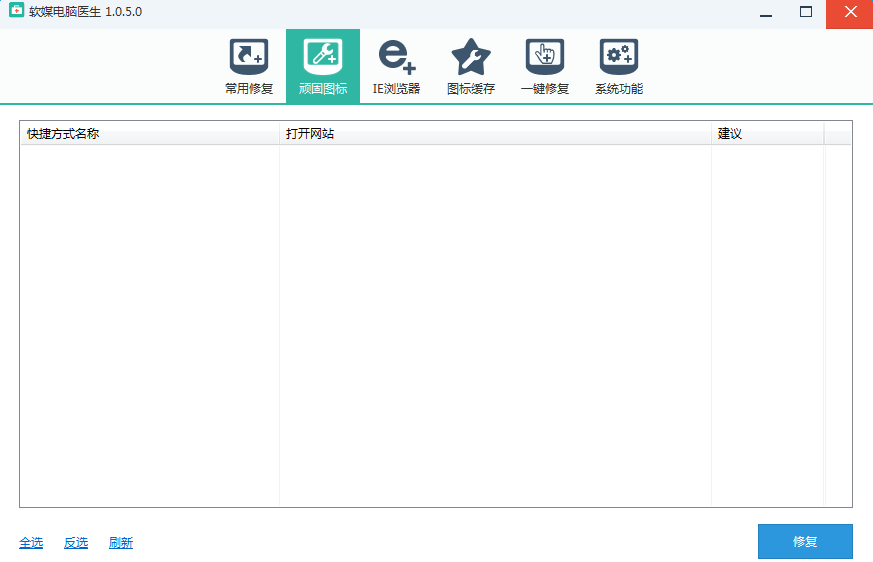
Task: Click the 软媒电脑医生 app icon in title bar
Action: tap(16, 12)
